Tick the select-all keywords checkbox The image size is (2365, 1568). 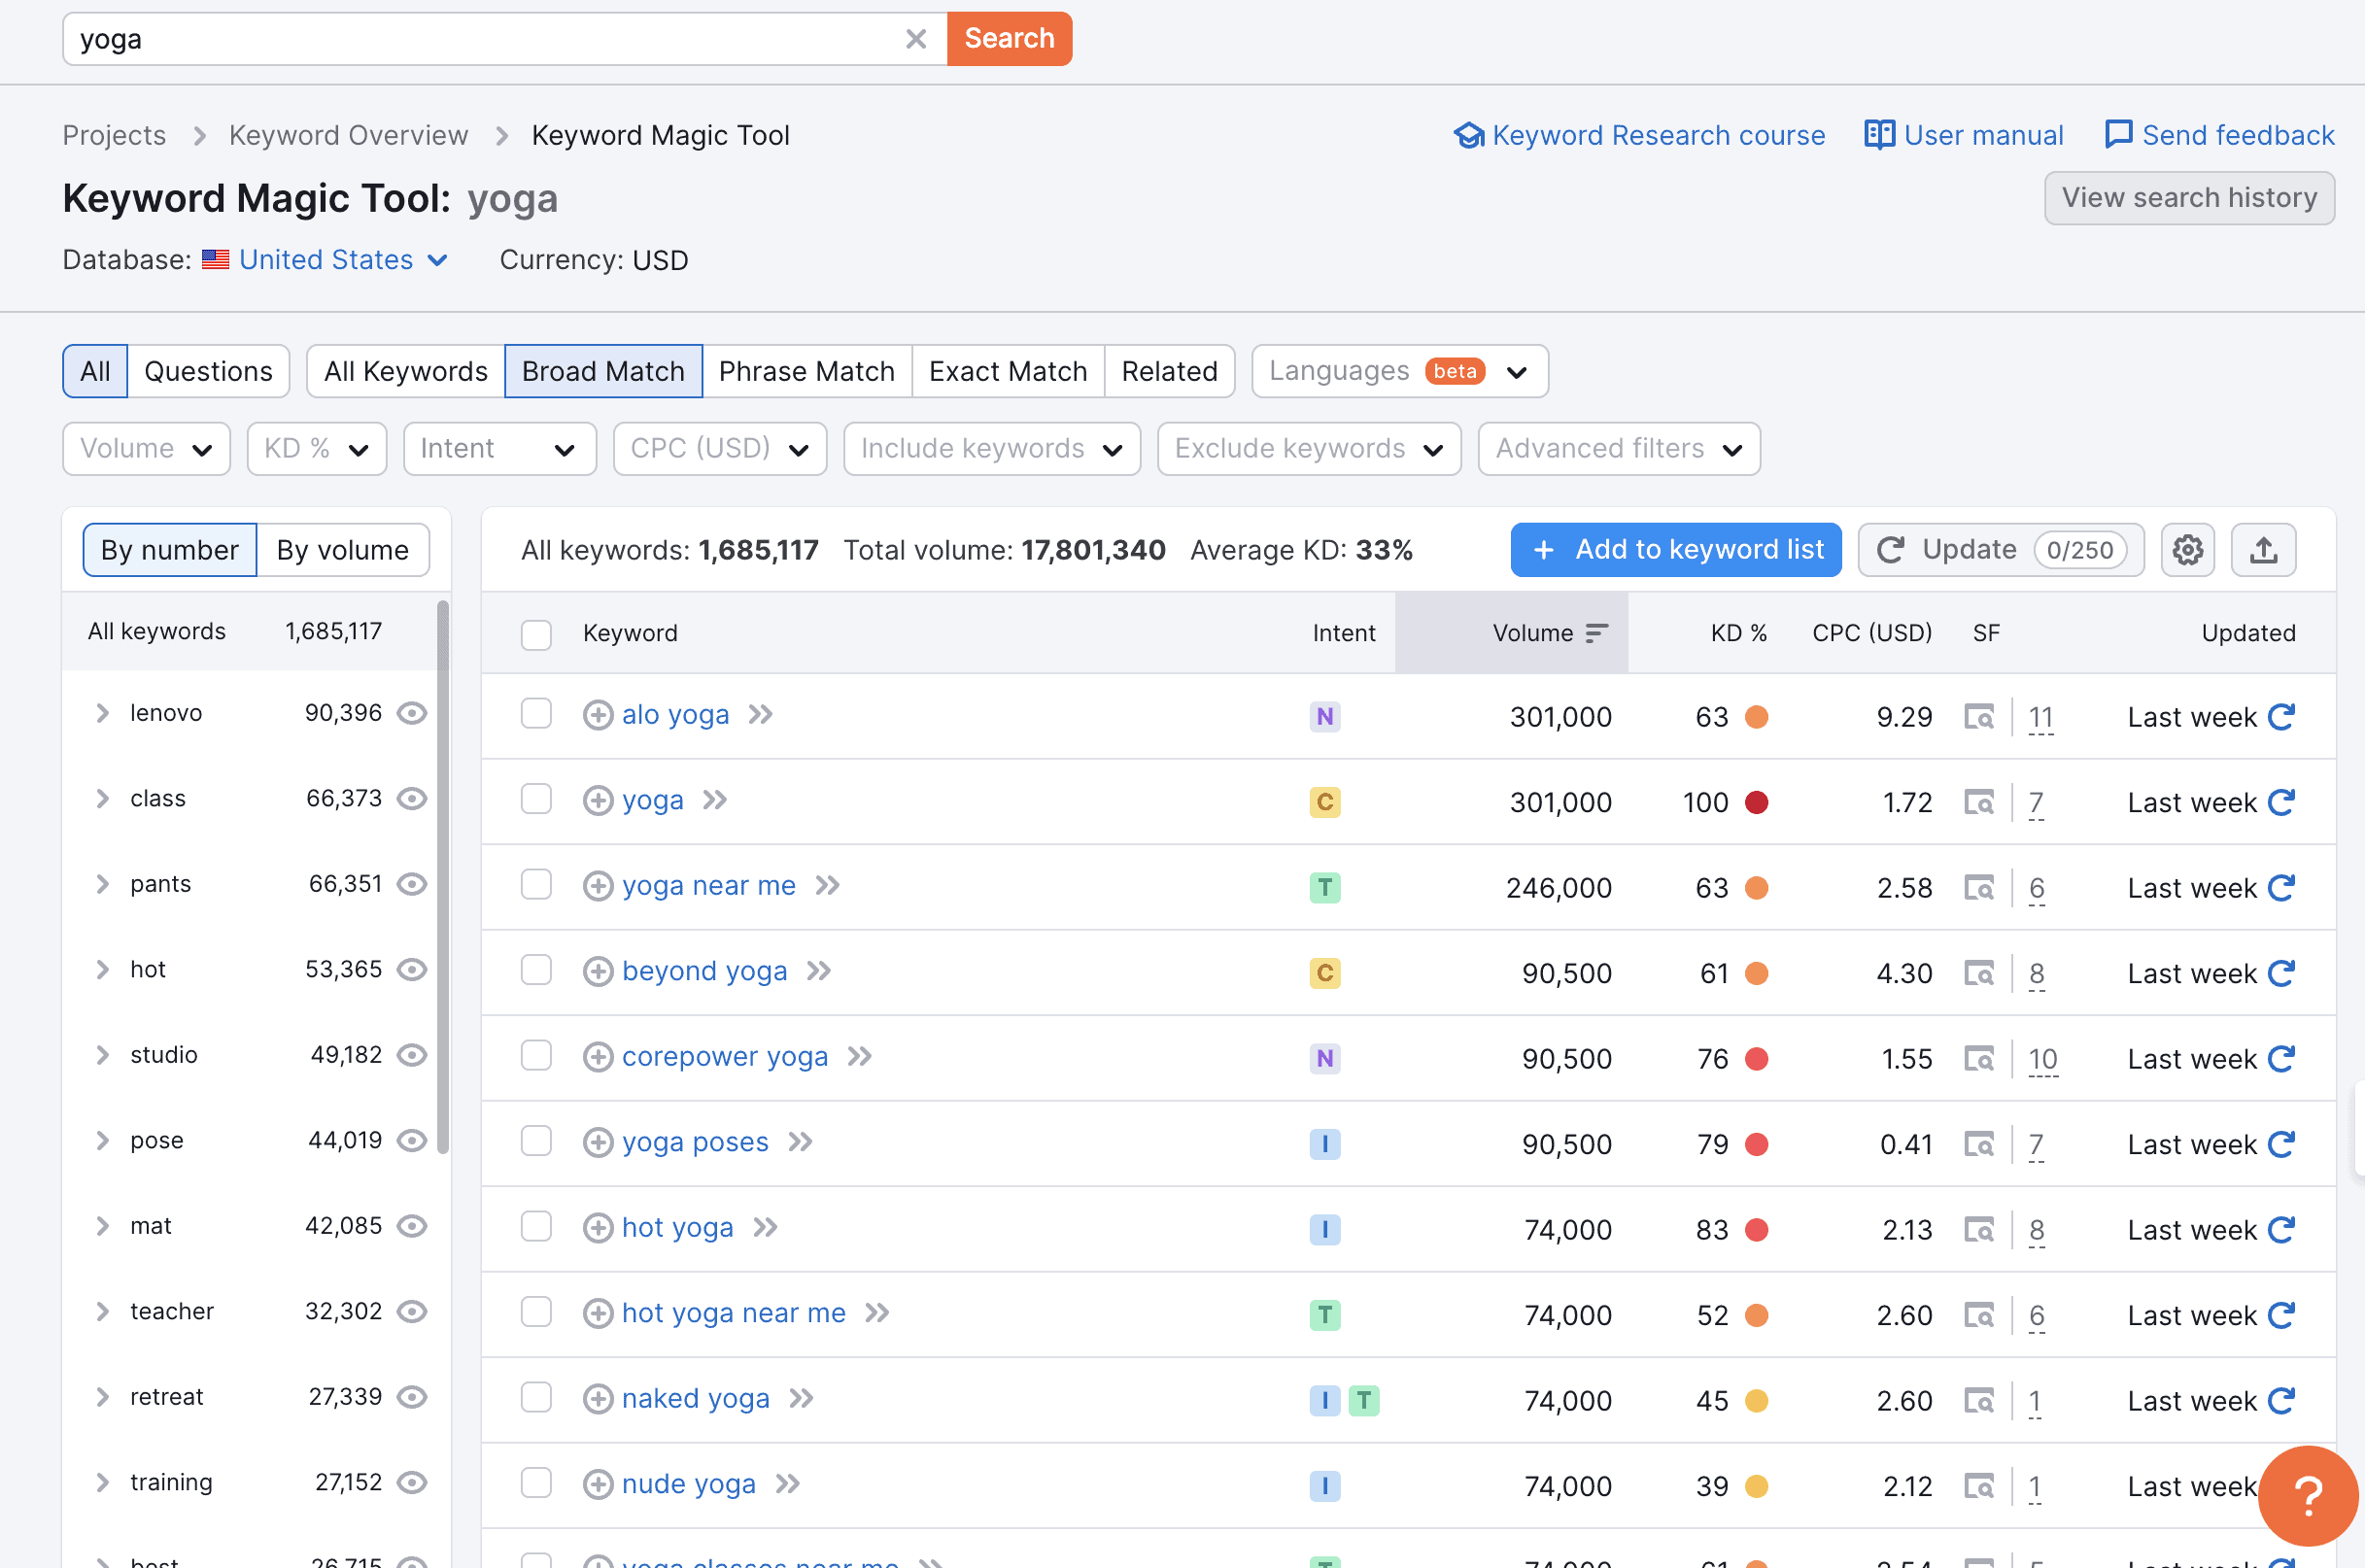tap(536, 634)
